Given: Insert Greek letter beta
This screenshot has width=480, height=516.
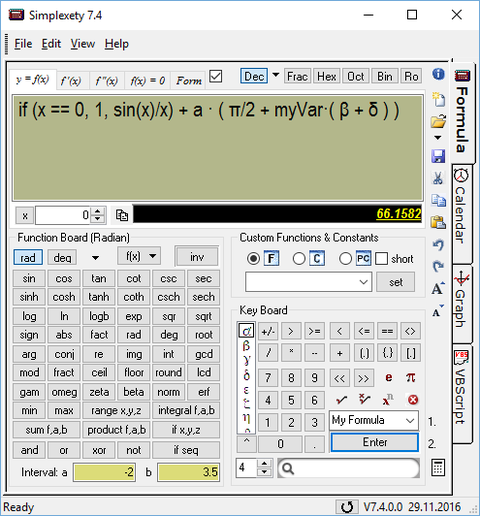Looking at the screenshot, I should click(246, 346).
